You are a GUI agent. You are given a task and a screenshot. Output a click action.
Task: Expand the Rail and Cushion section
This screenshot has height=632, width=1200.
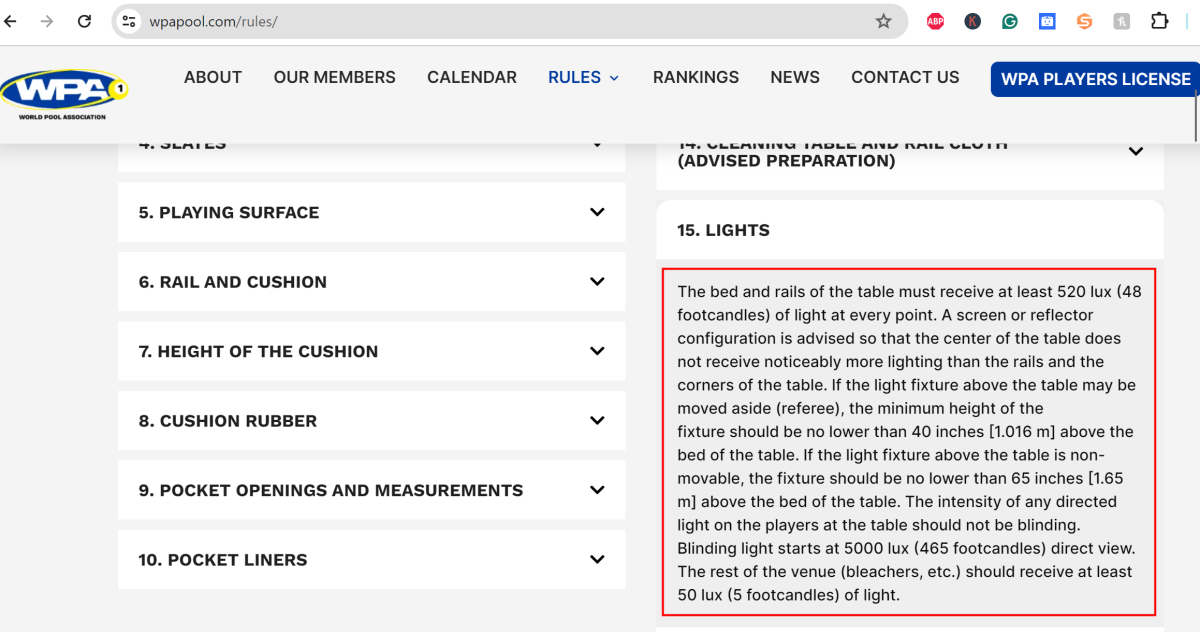(x=371, y=282)
